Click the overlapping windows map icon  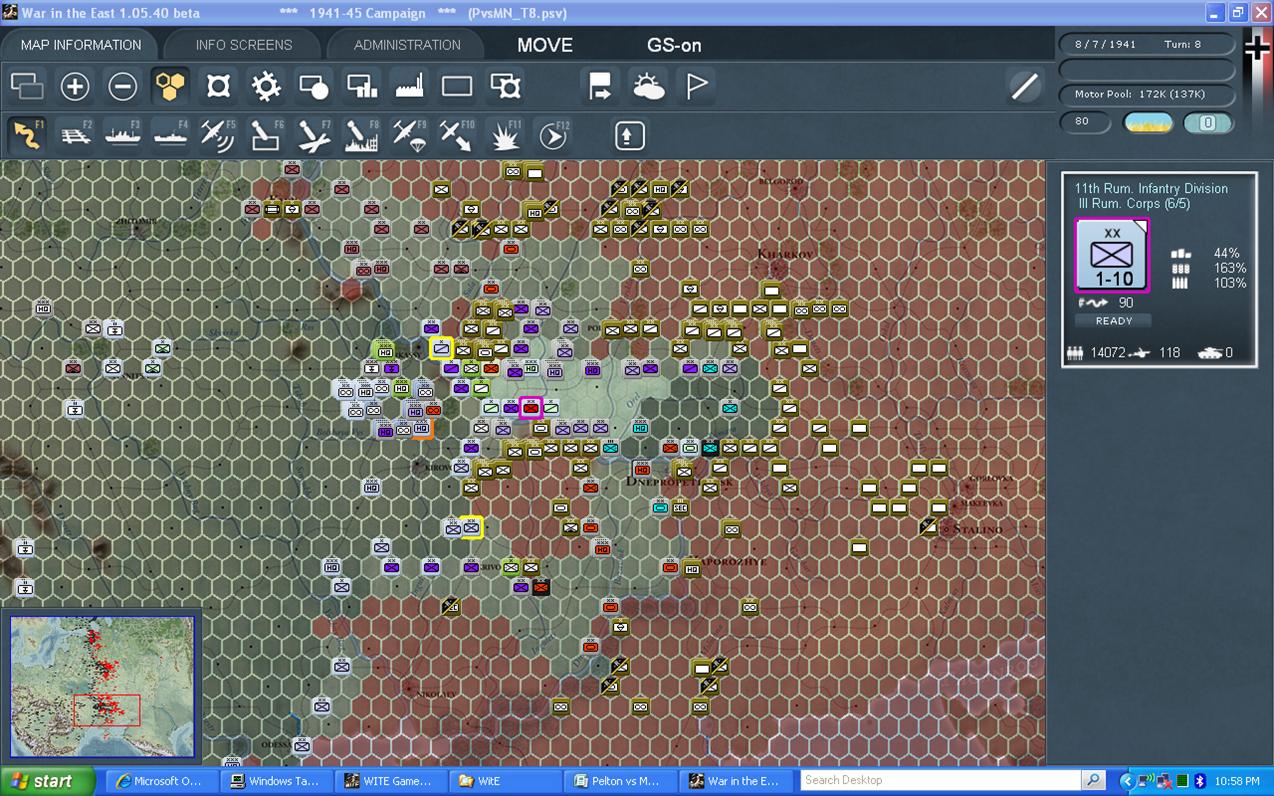coord(27,86)
